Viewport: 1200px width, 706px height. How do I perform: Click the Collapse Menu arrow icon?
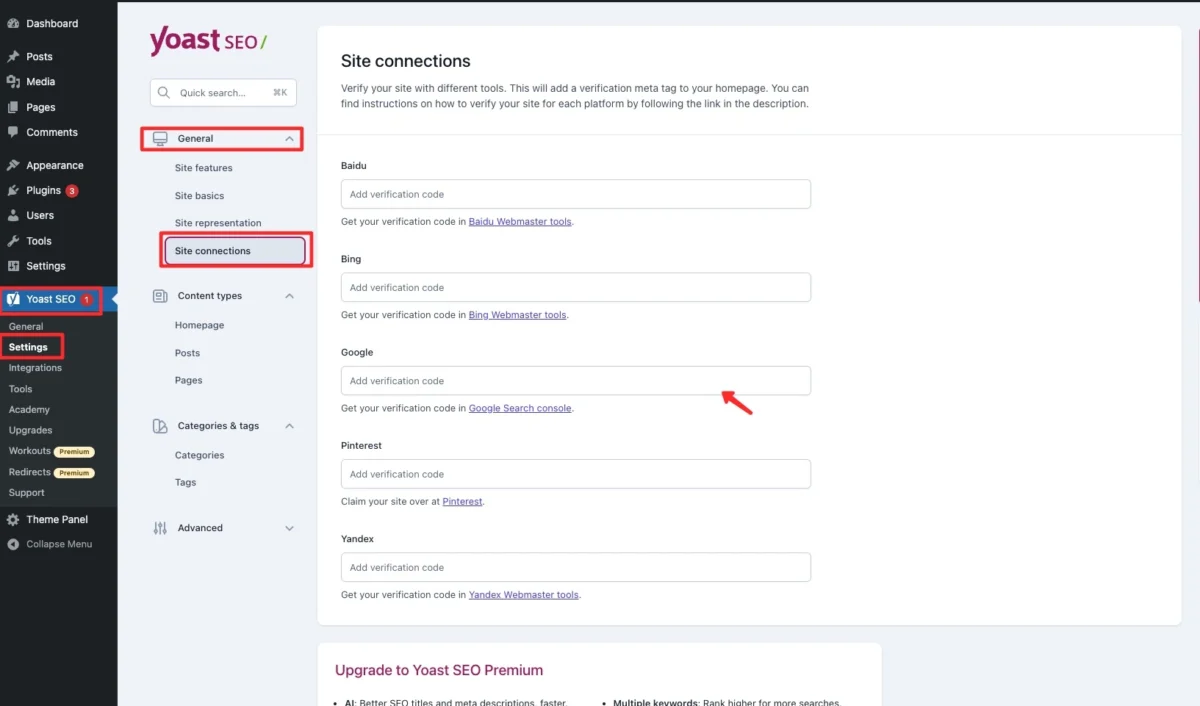tap(13, 544)
